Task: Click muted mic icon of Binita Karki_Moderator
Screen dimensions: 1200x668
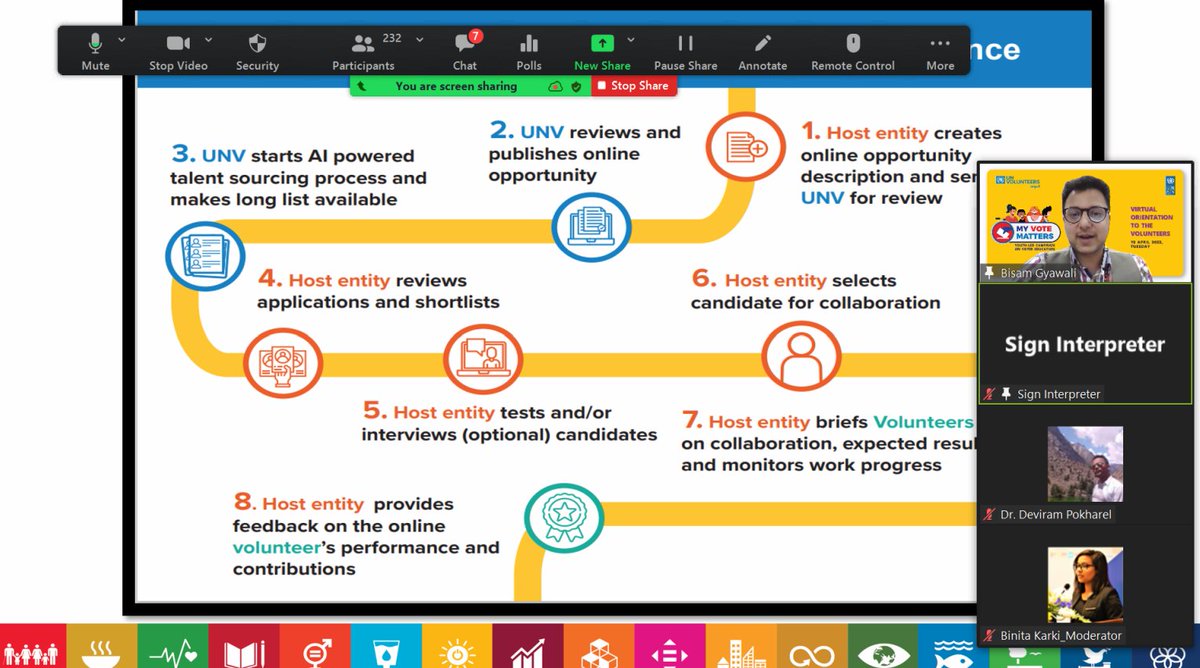Action: [989, 636]
